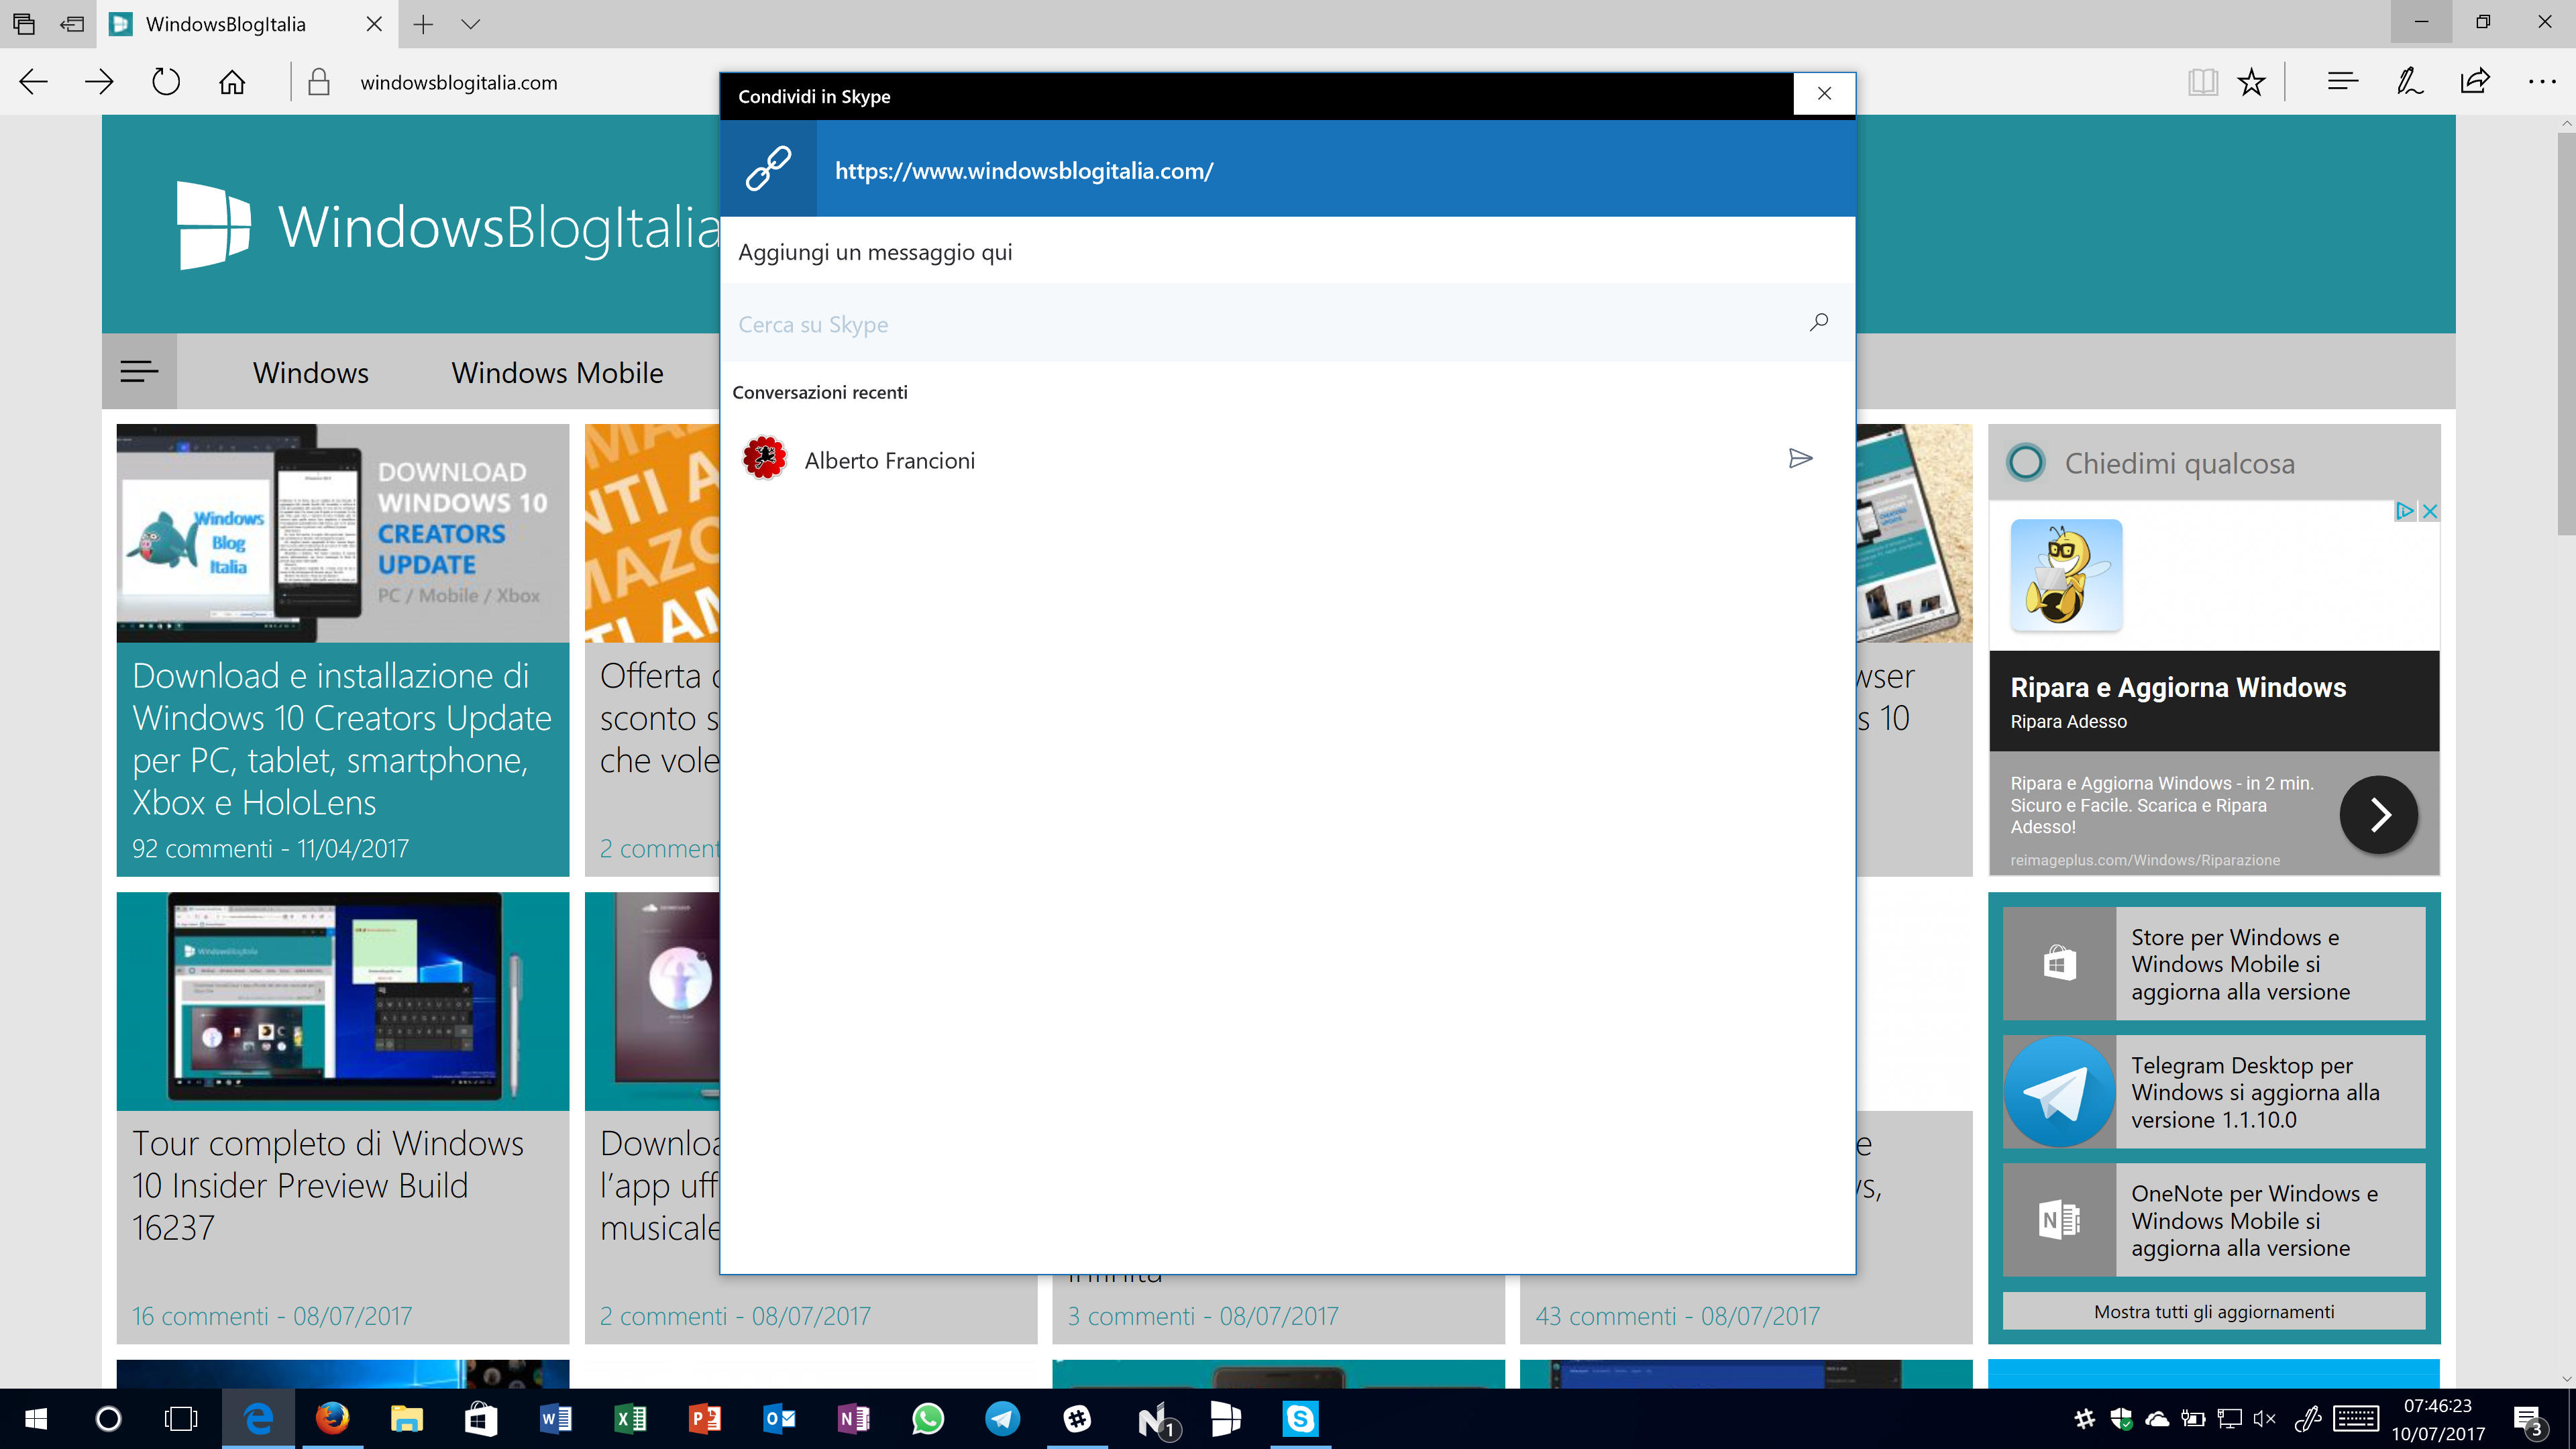2576x1449 pixels.
Task: Click Alberto Francioni's avatar
Action: point(764,458)
